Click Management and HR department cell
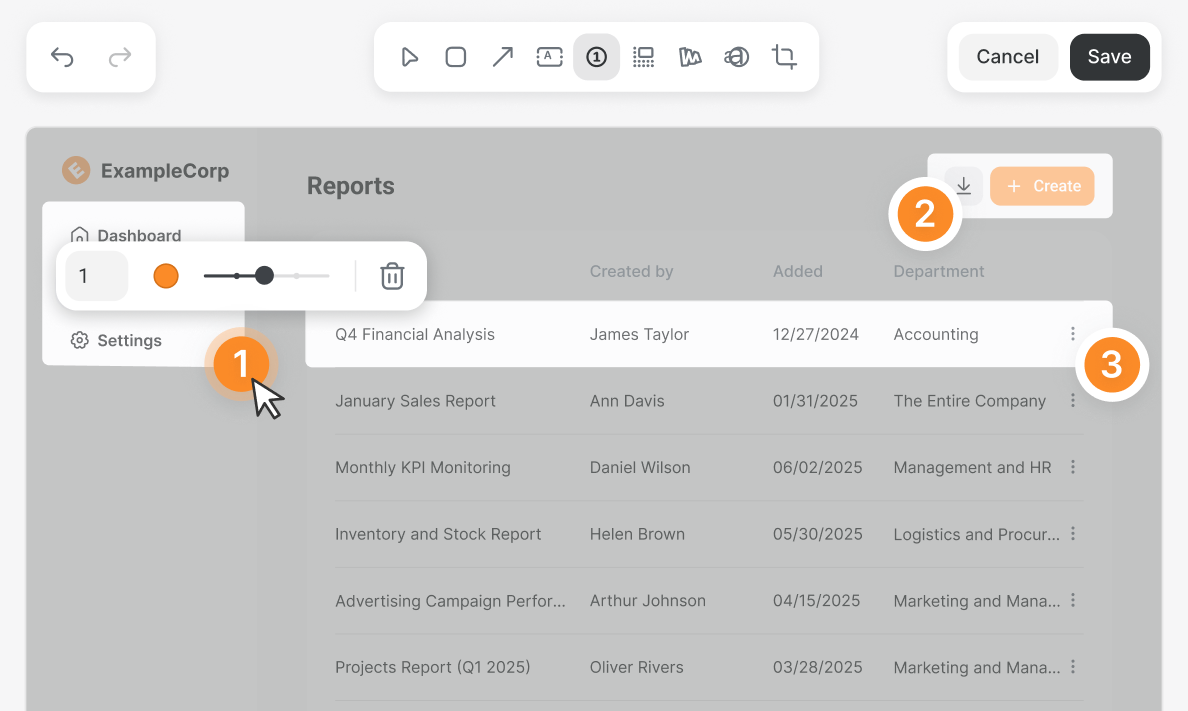 coord(972,468)
